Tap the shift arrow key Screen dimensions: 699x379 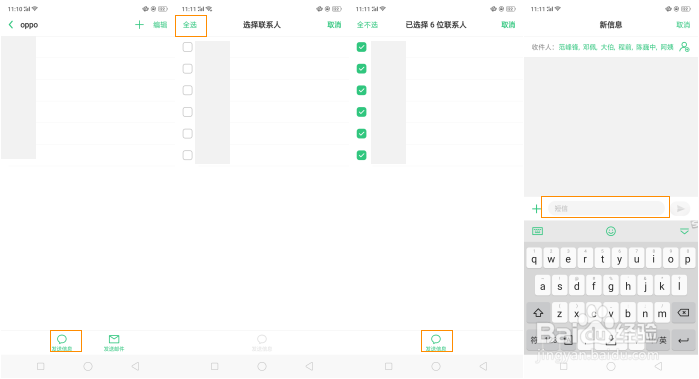pyautogui.click(x=538, y=313)
